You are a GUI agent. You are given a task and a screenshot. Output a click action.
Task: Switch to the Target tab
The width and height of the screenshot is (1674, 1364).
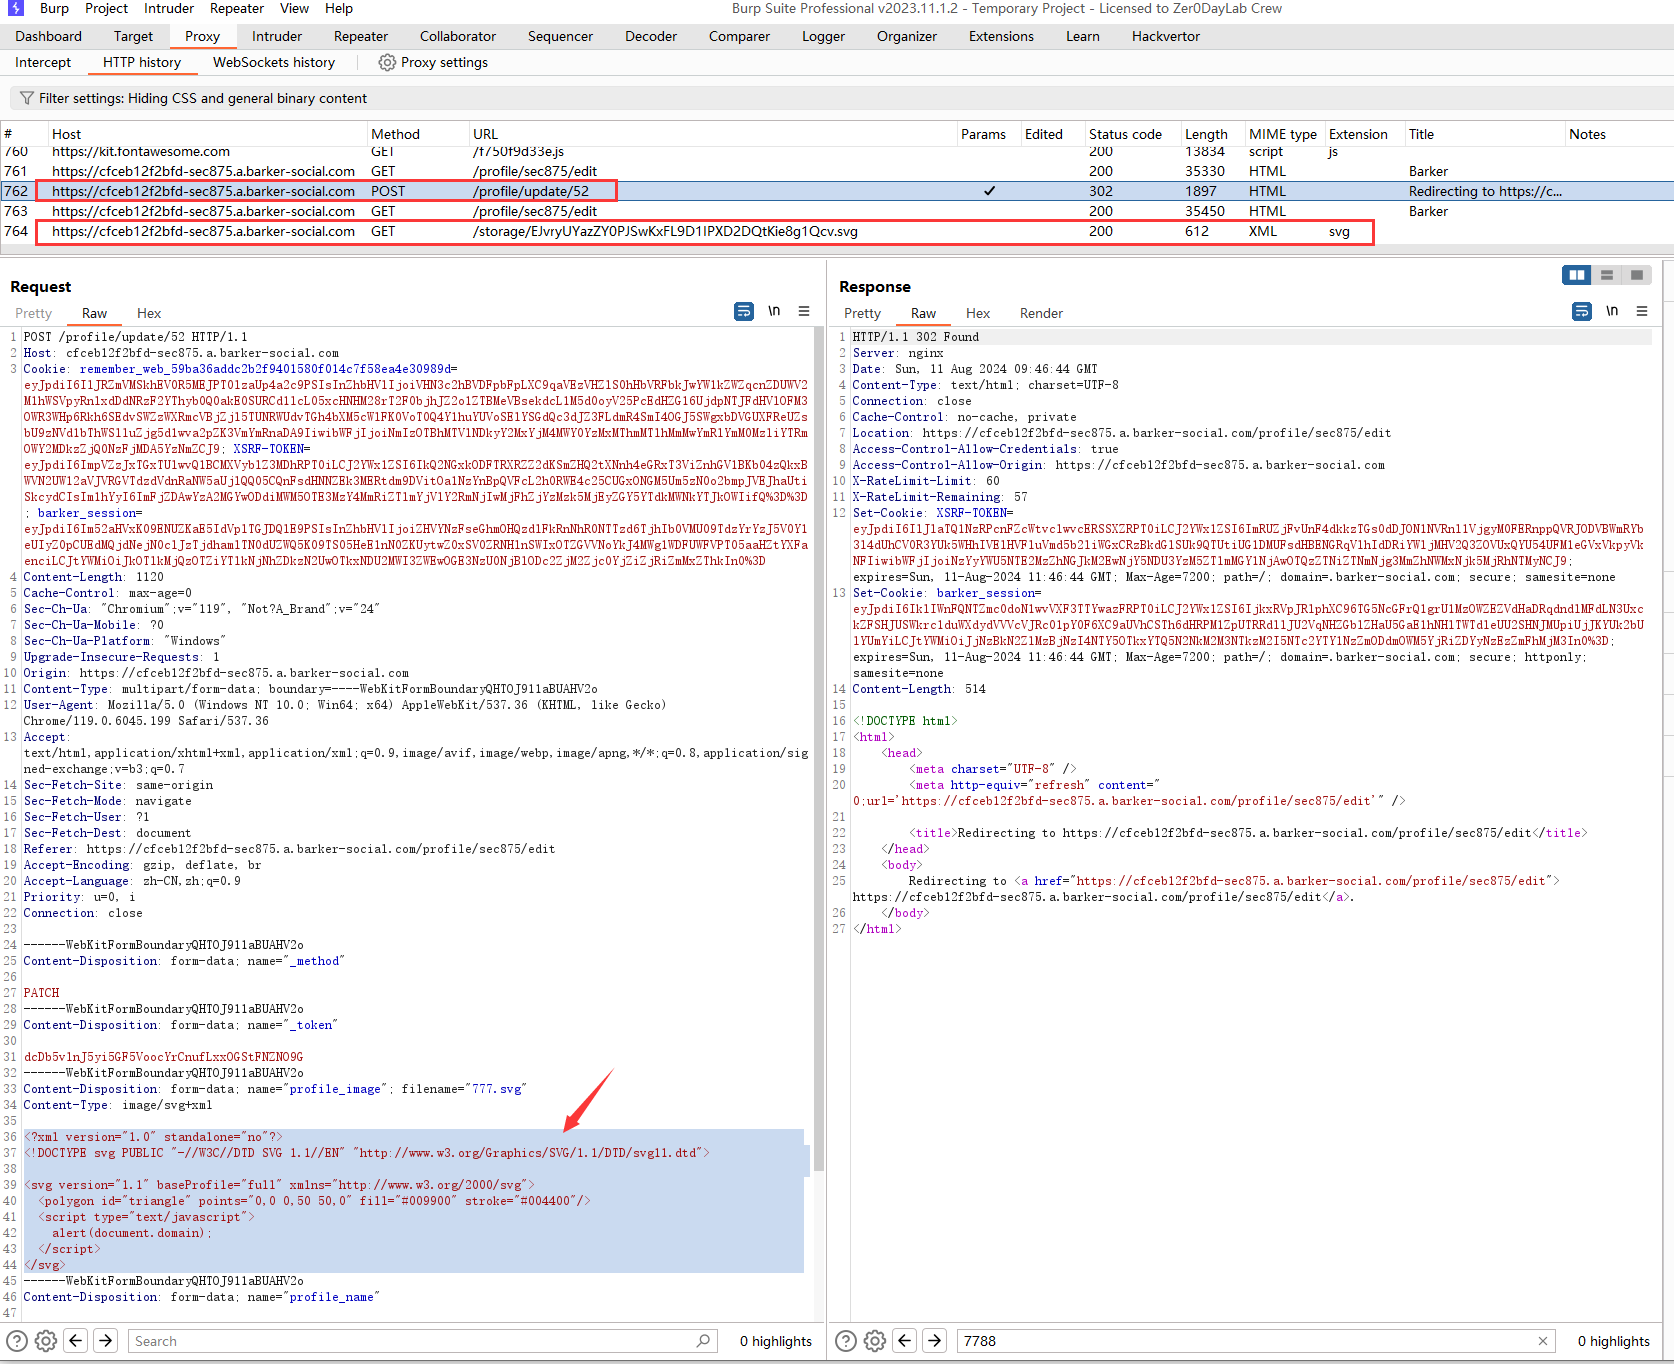tap(133, 36)
